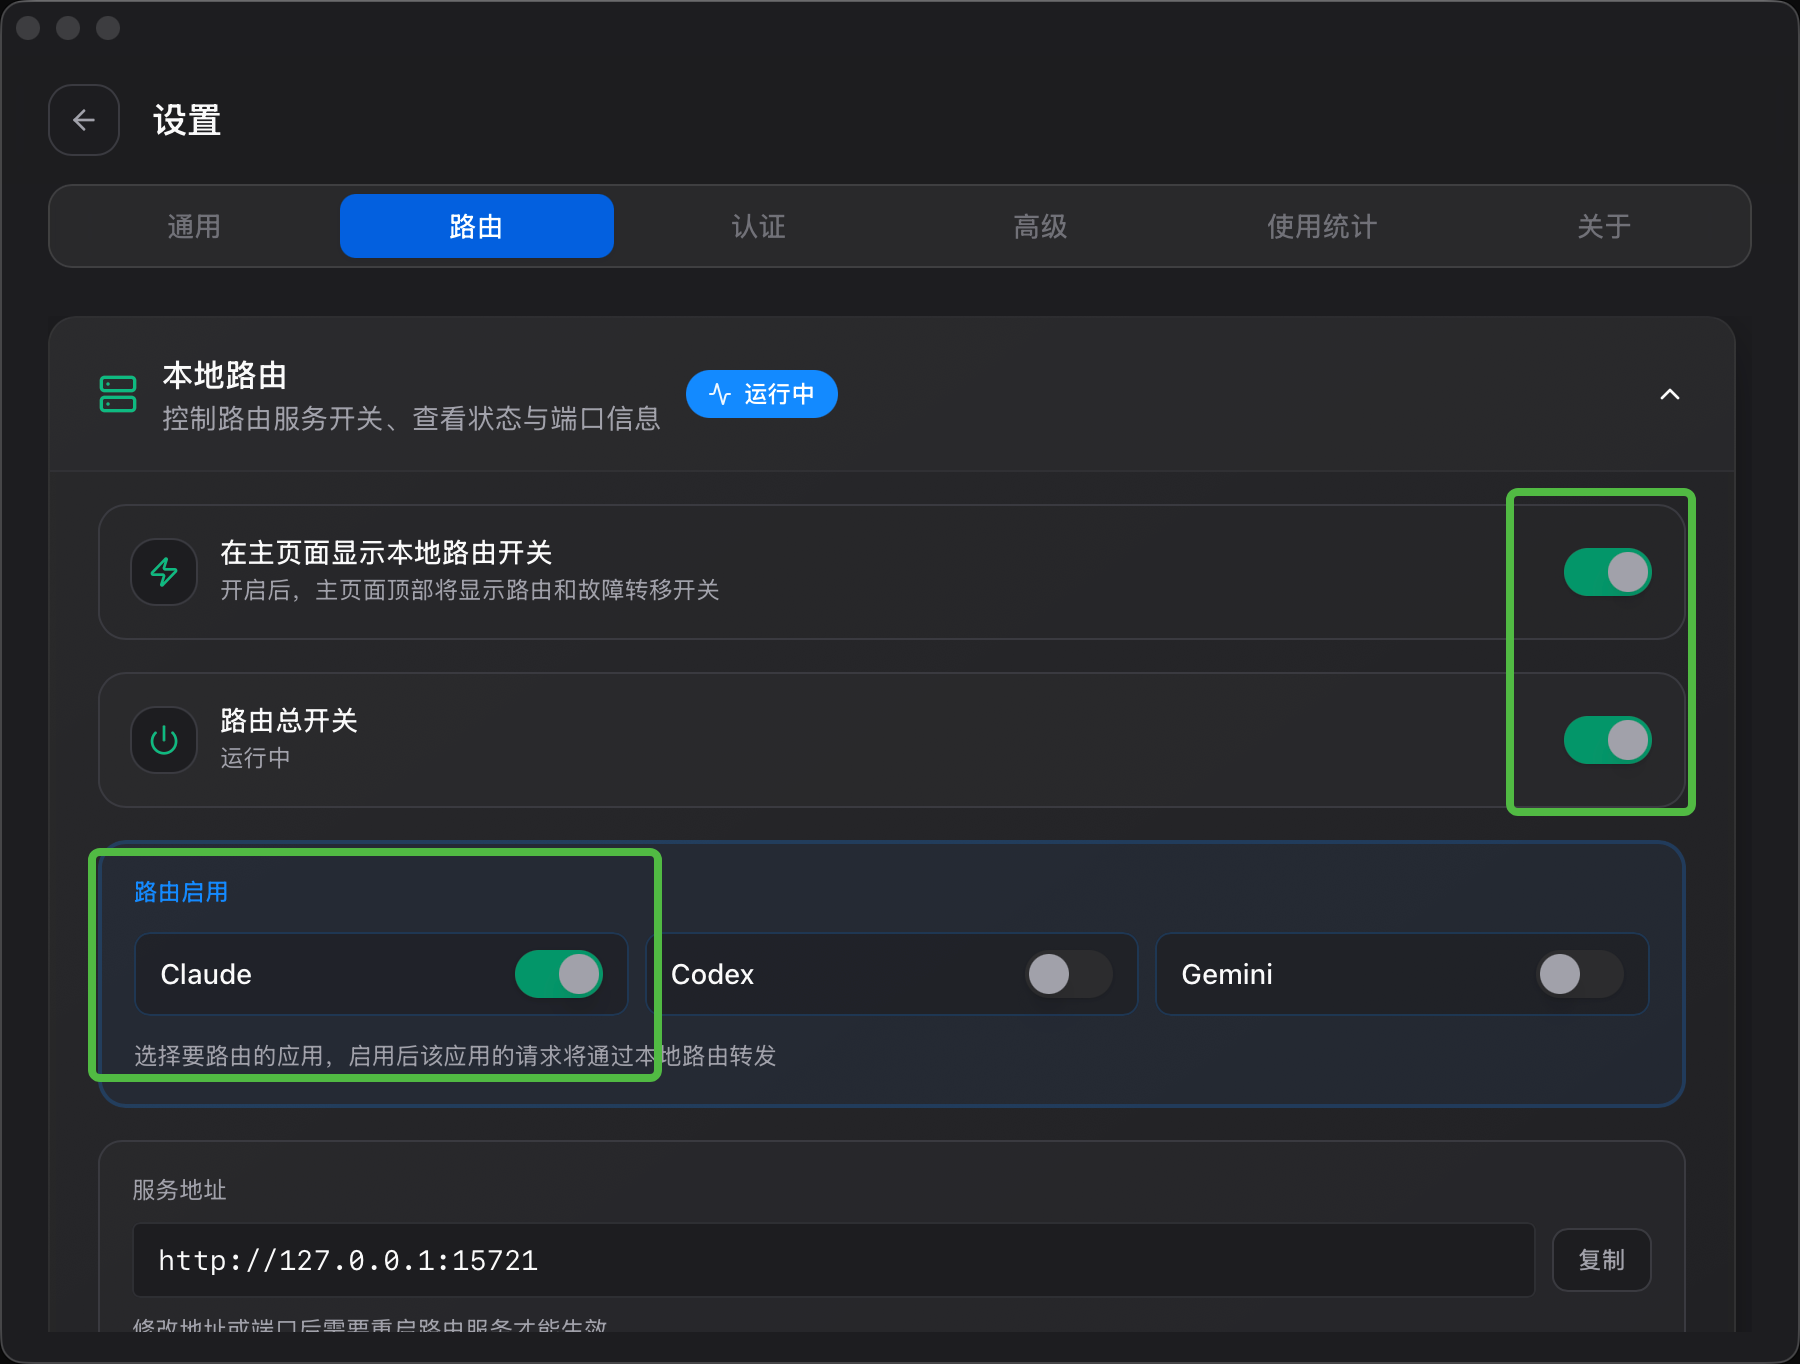This screenshot has height=1364, width=1800.
Task: Click the 设置 page title
Action: click(x=187, y=120)
